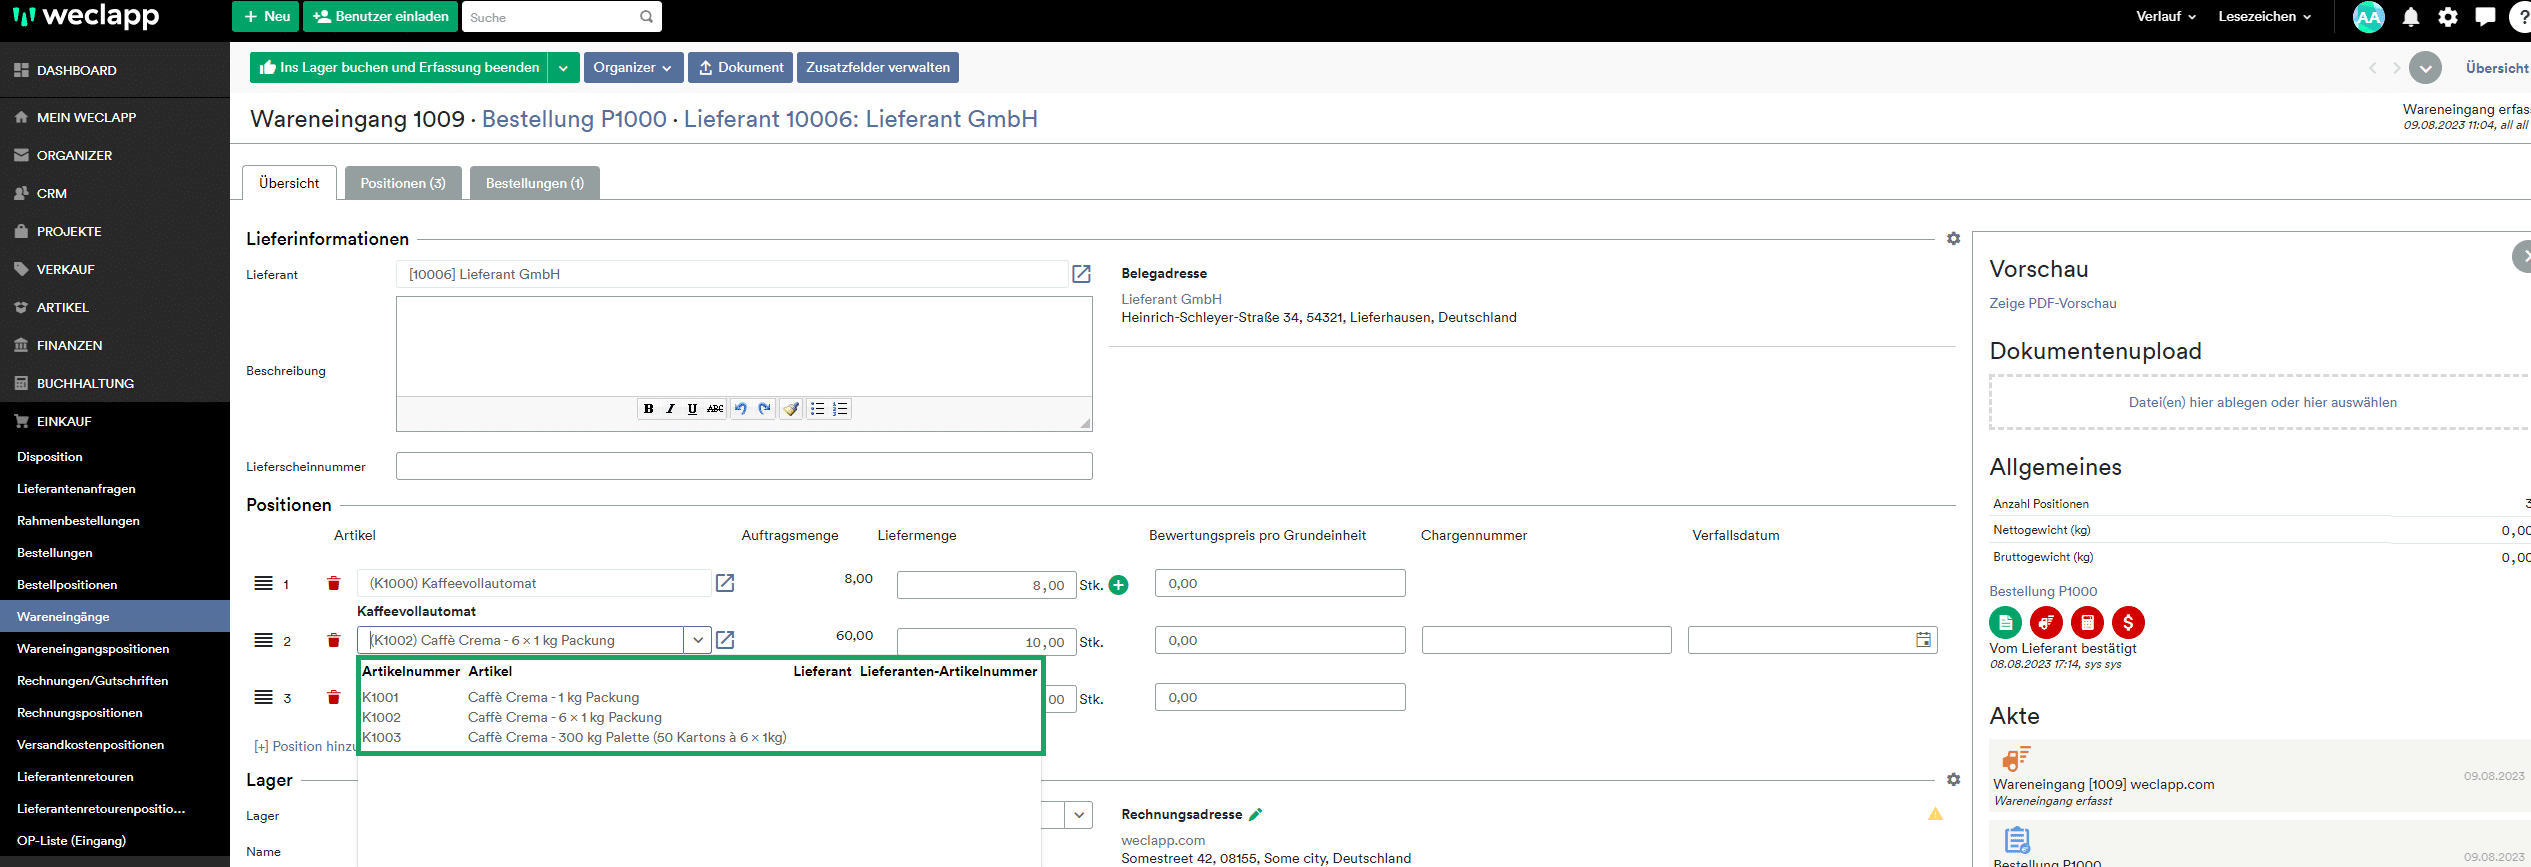This screenshot has width=2531, height=867.
Task: Click the Liefermenge field showing 10,00
Action: pos(986,642)
